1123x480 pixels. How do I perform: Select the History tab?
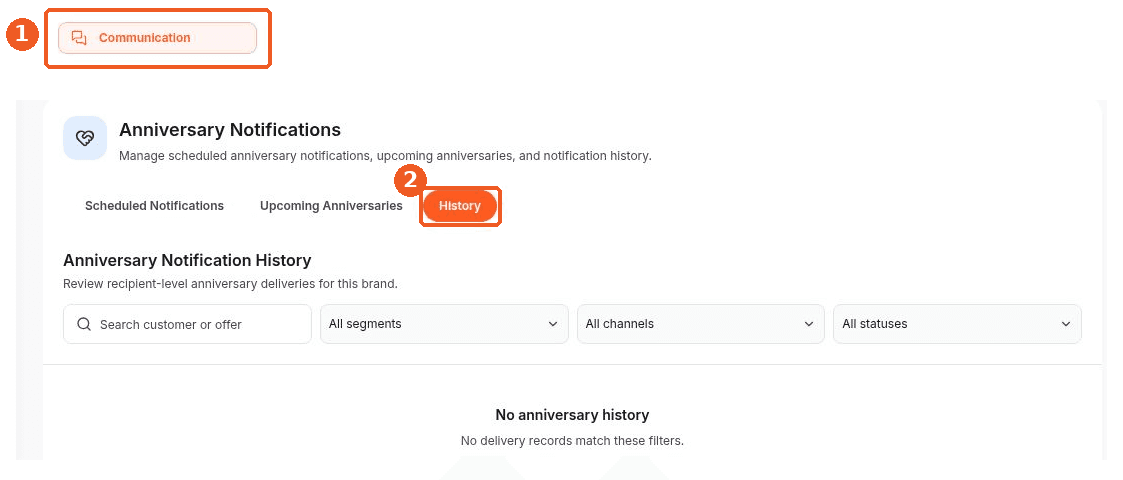460,206
